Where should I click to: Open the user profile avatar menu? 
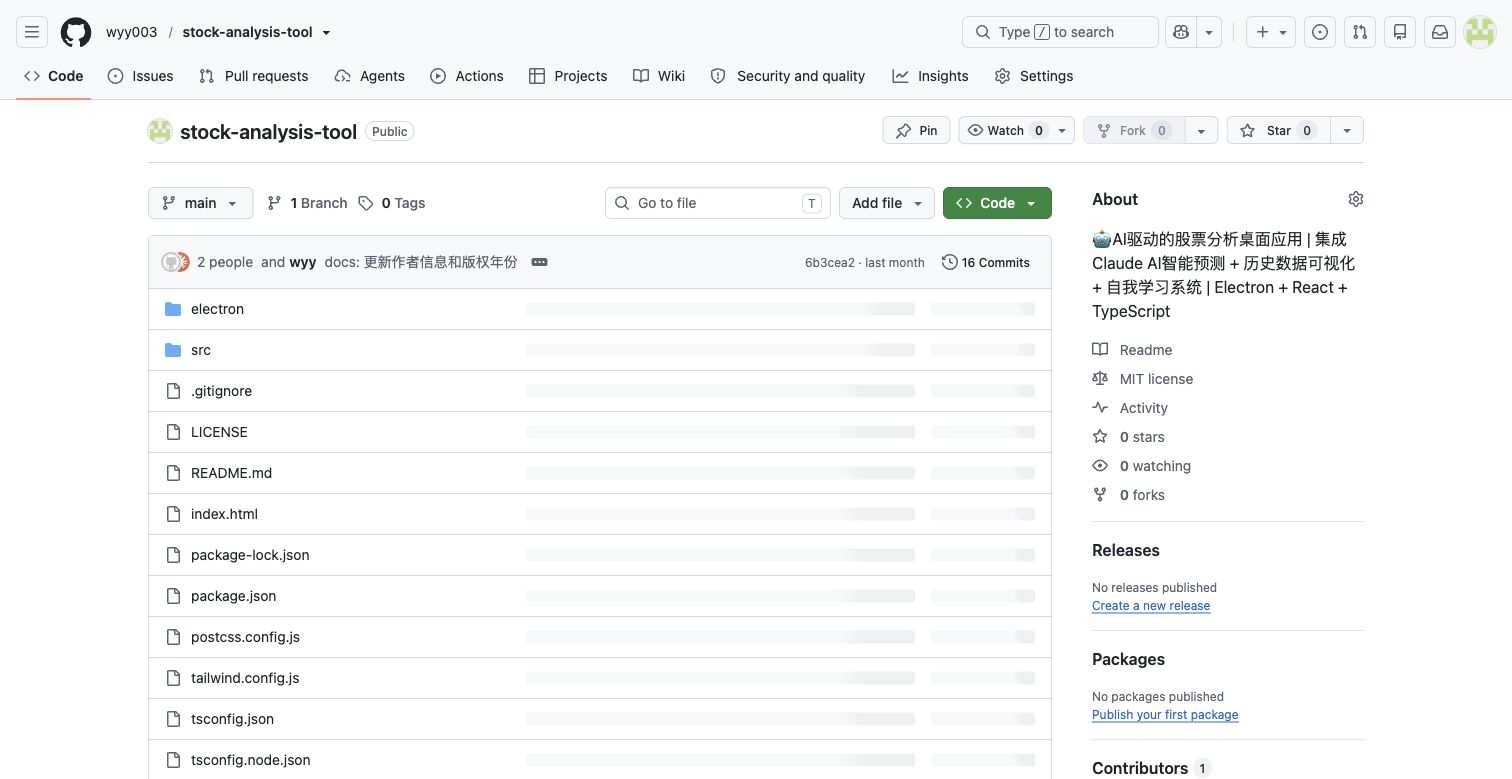[x=1480, y=32]
